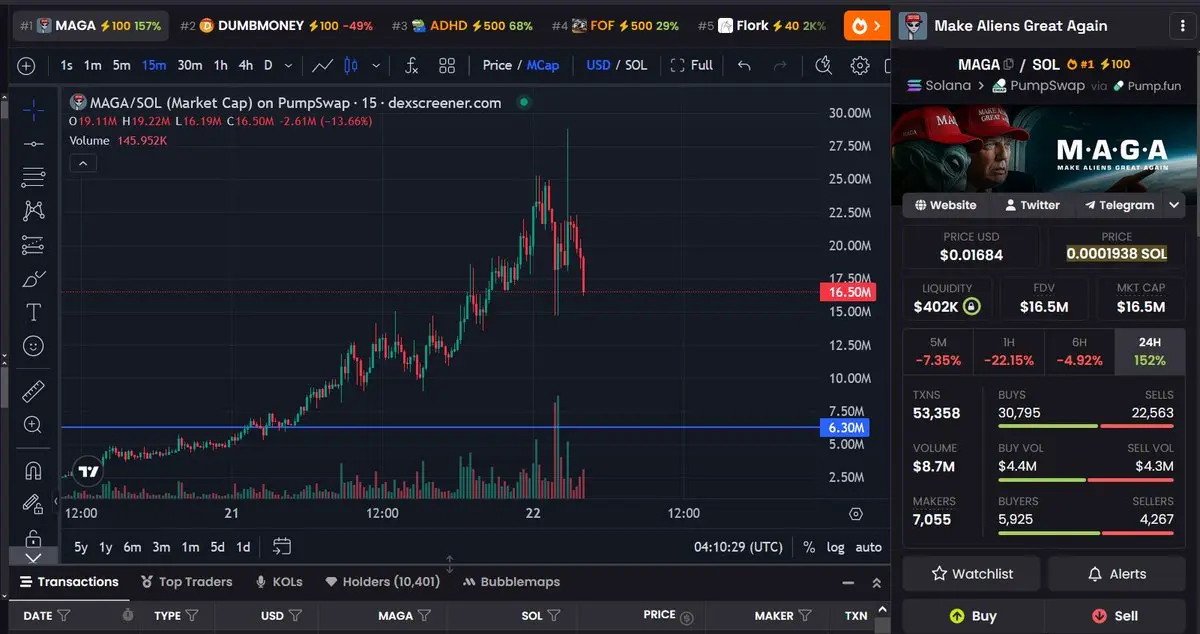This screenshot has width=1200, height=634.
Task: Set chart interval to 1h
Action: pyautogui.click(x=220, y=65)
